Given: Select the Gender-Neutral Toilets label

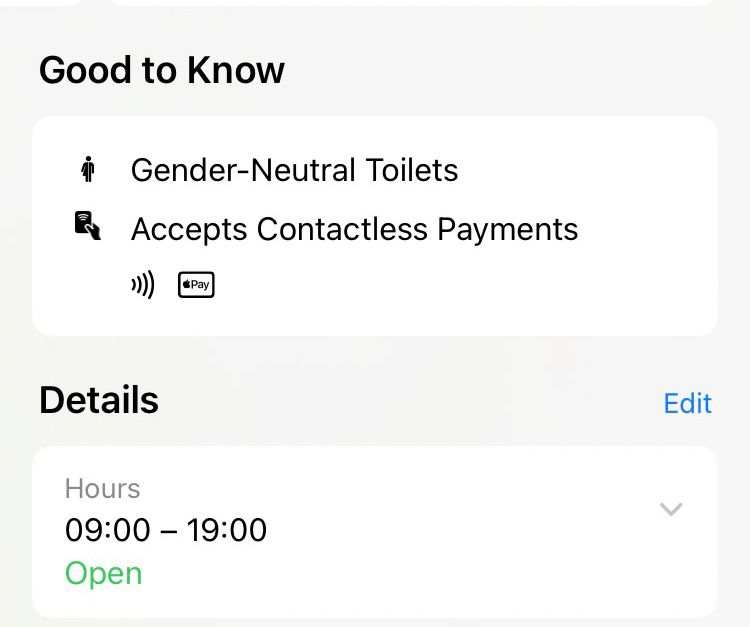Looking at the screenshot, I should [294, 170].
